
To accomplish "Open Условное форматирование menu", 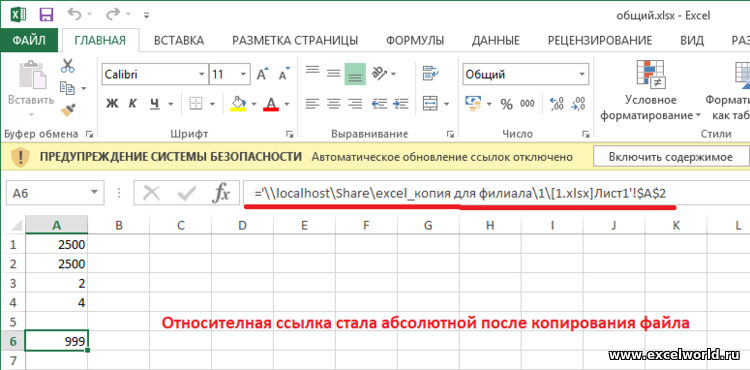I will coord(651,90).
